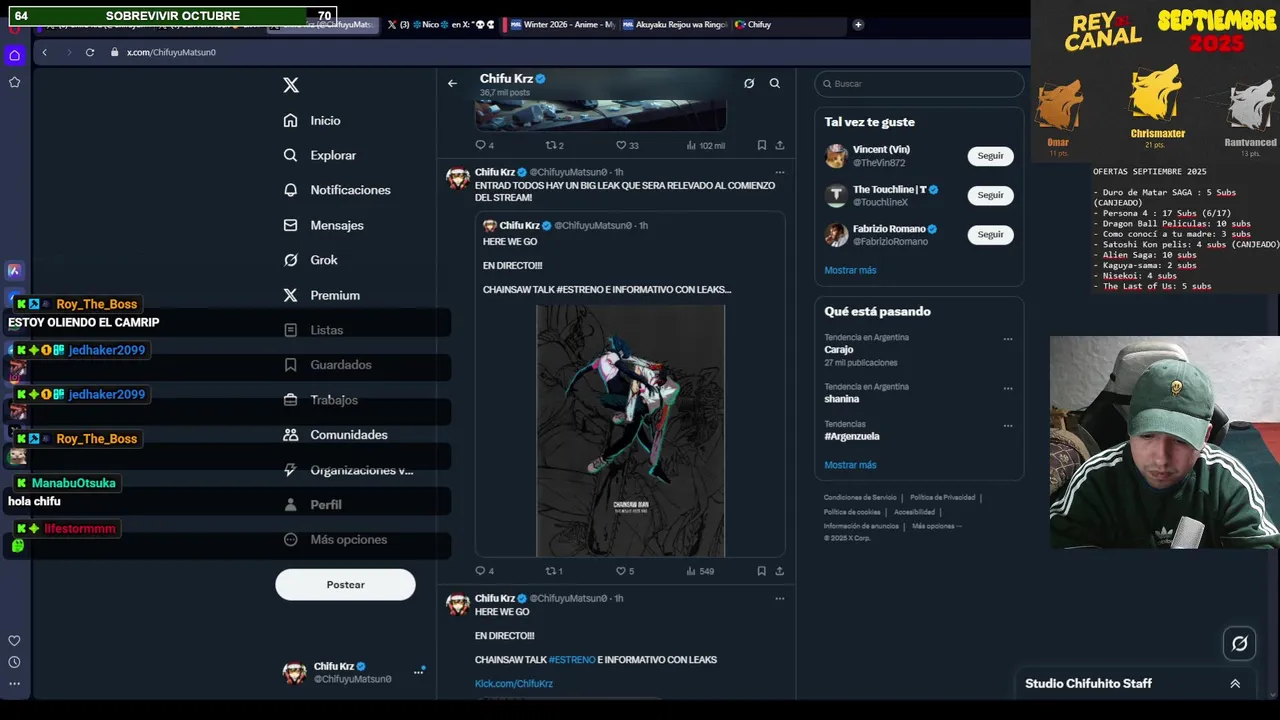Switch to the Akuyaku Reijou wa Ringoku tab
Viewport: 1280px width, 720px height.
click(x=674, y=24)
